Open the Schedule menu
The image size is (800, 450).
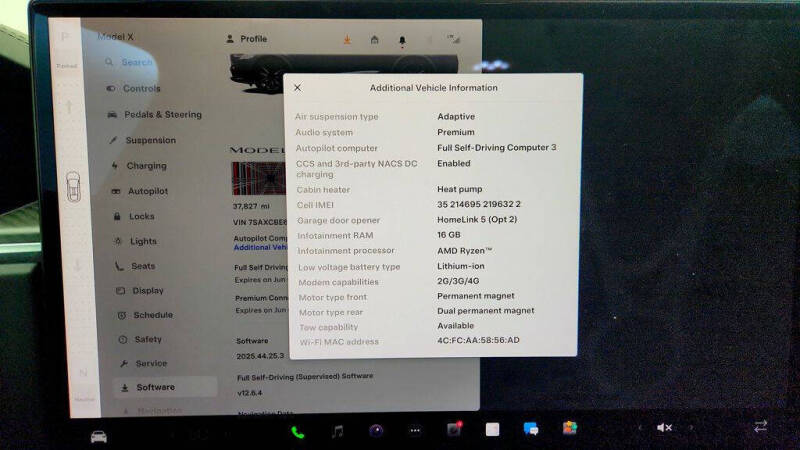(x=145, y=315)
